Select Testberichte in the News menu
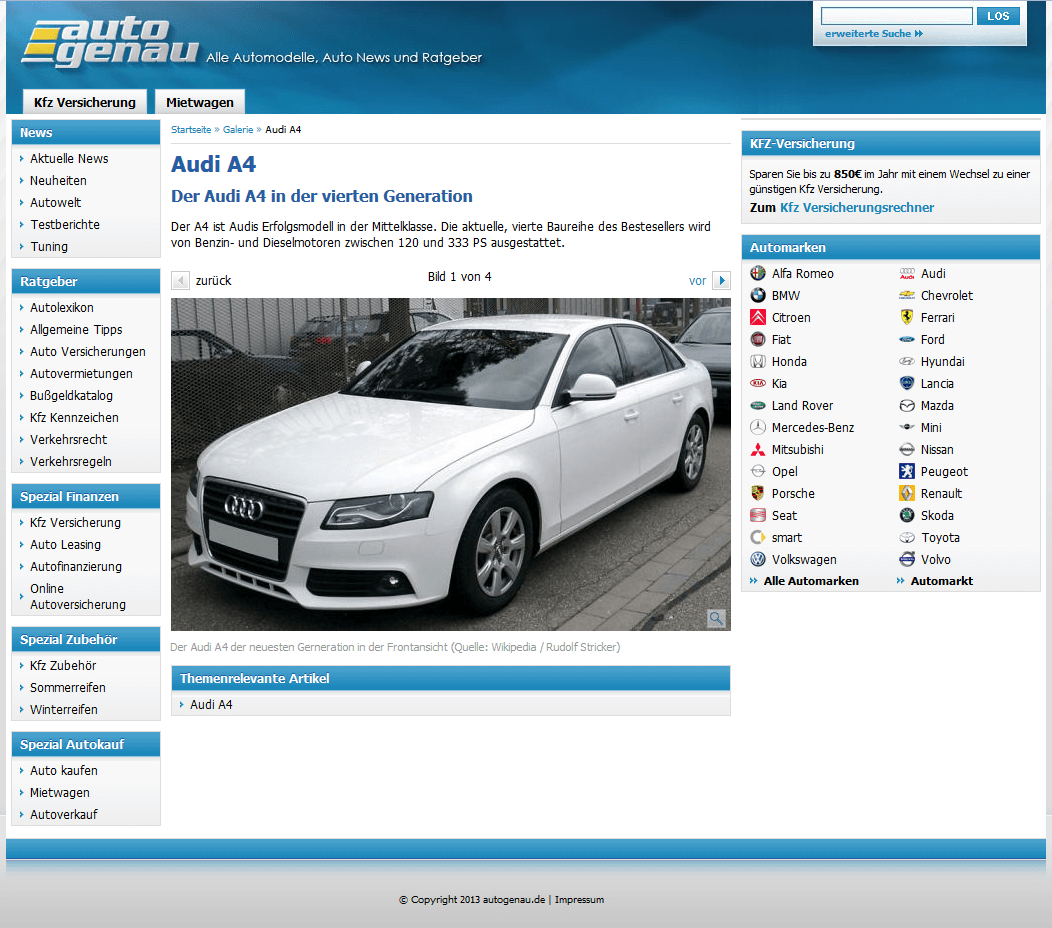Viewport: 1052px width, 928px height. pyautogui.click(x=65, y=225)
